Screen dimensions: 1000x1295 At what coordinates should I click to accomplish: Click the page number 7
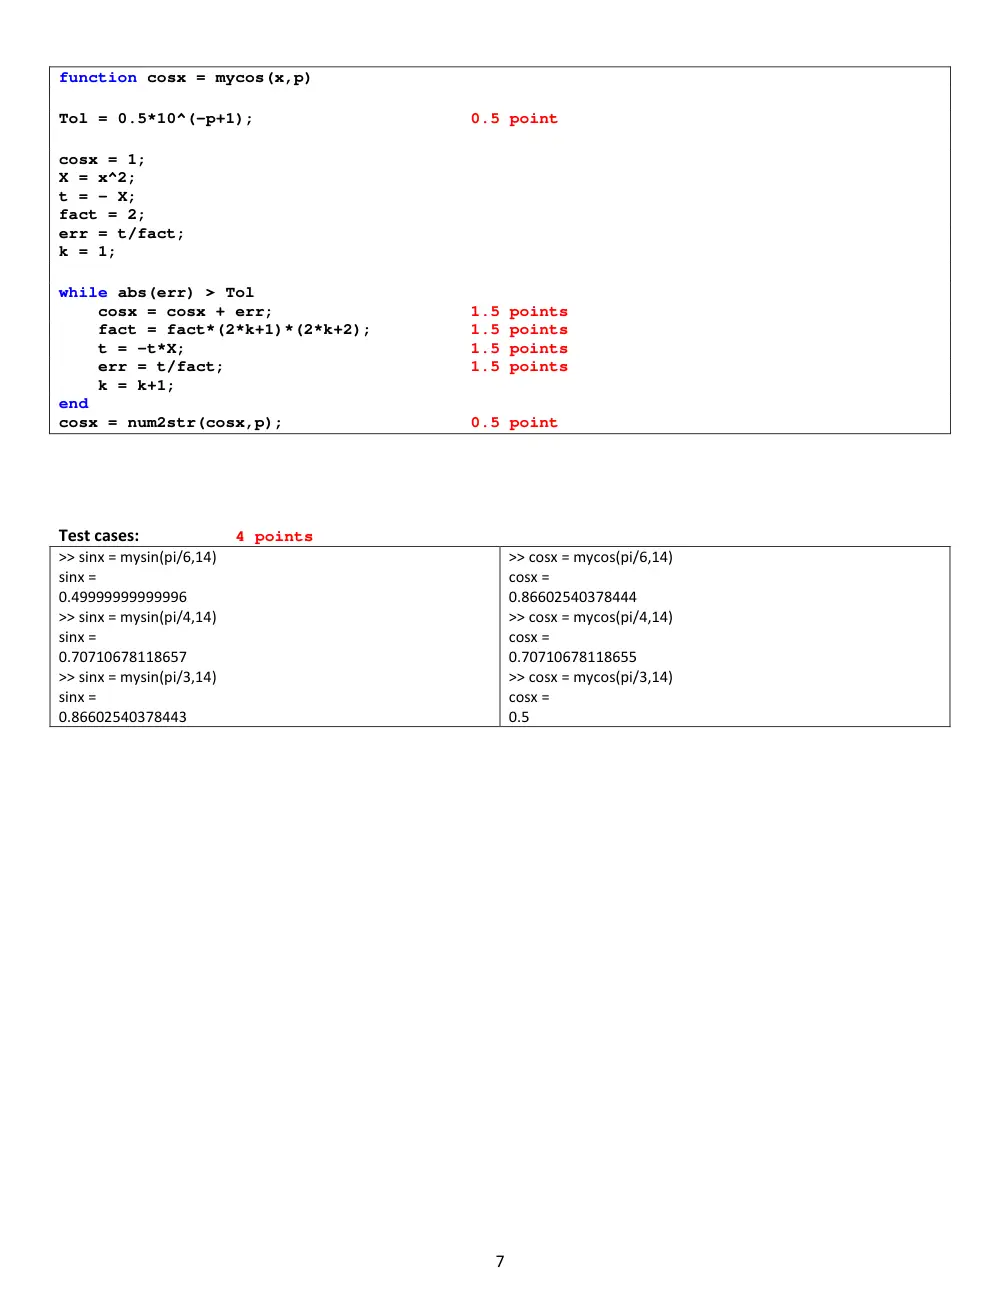coord(500,1262)
